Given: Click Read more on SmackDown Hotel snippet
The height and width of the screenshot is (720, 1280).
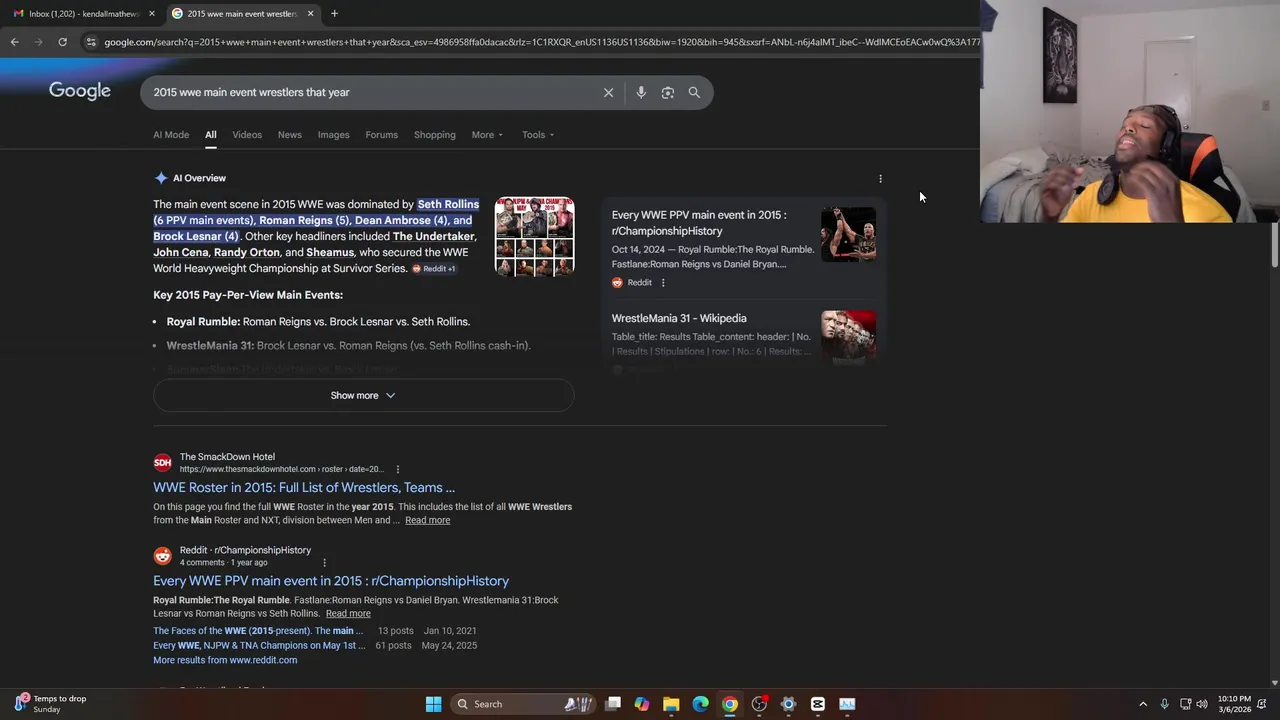Looking at the screenshot, I should click(427, 520).
